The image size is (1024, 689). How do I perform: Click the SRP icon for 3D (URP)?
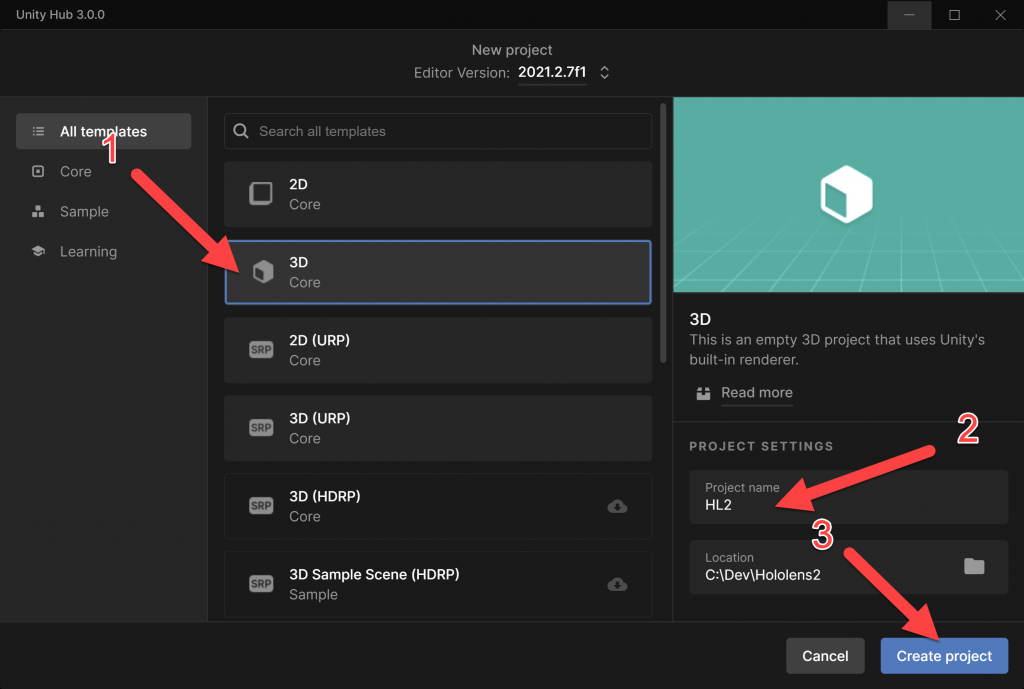point(261,428)
